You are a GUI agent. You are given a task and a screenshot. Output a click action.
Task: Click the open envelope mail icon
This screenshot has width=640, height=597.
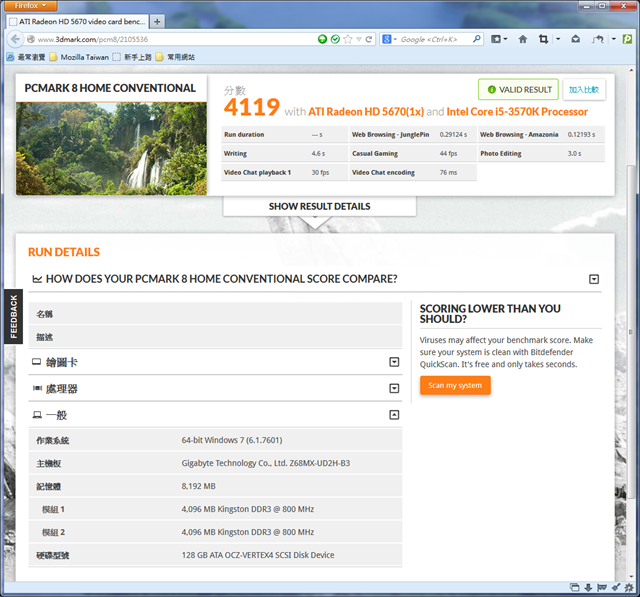(576, 39)
